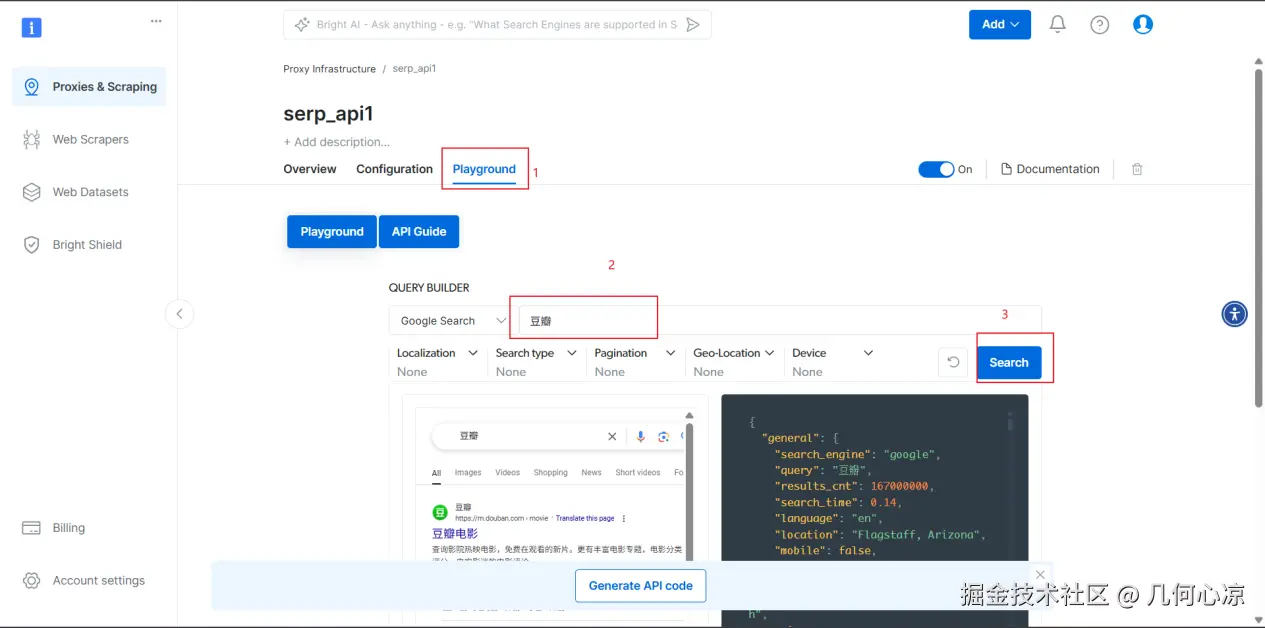Clear the Google preview search box
1265x628 pixels.
(x=612, y=437)
